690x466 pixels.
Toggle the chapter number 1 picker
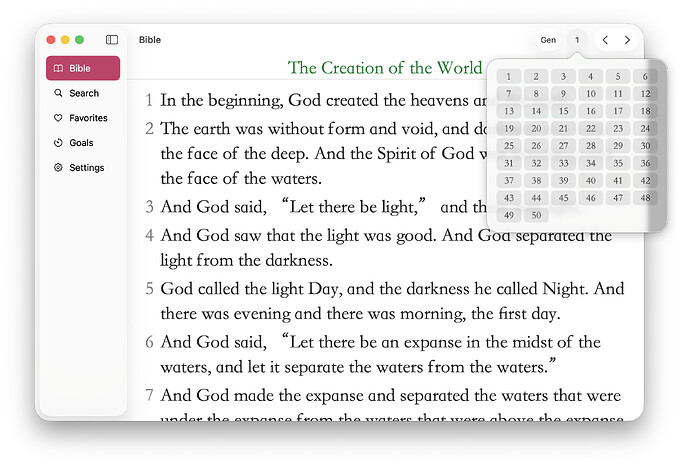pos(577,40)
